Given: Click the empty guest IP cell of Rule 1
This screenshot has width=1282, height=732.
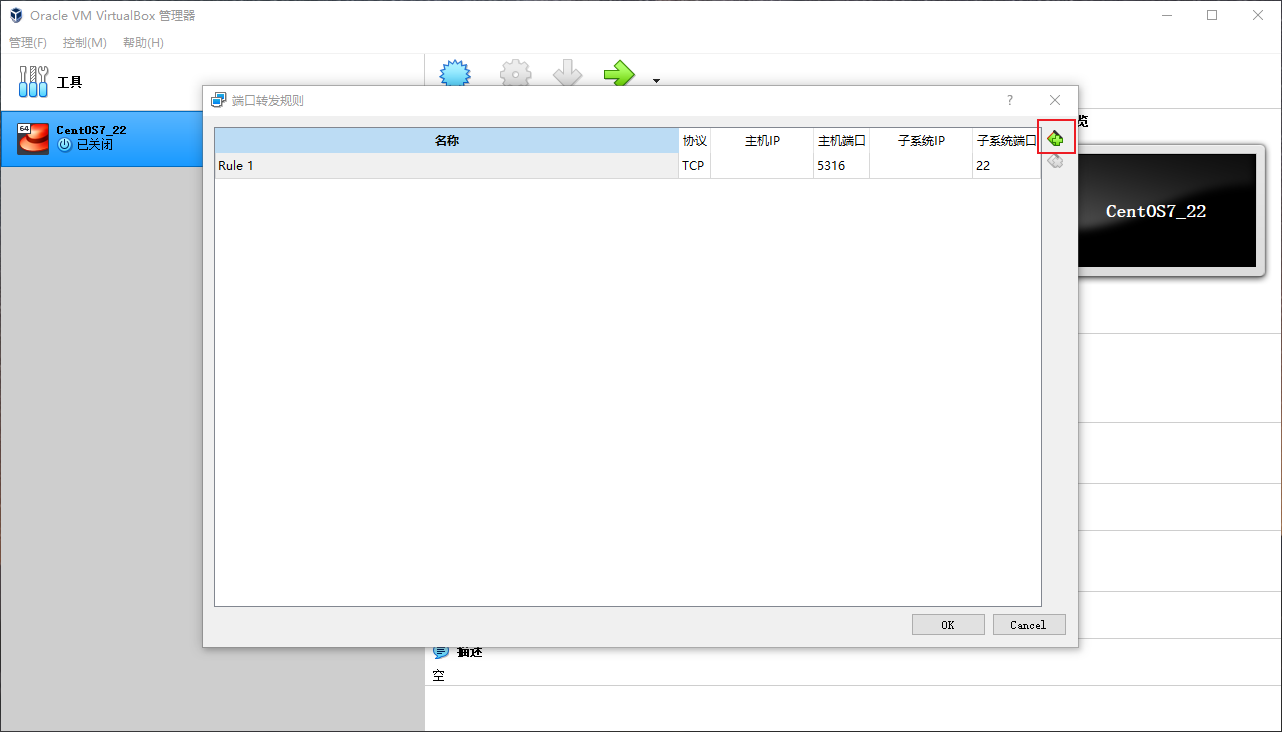Looking at the screenshot, I should coord(921,166).
